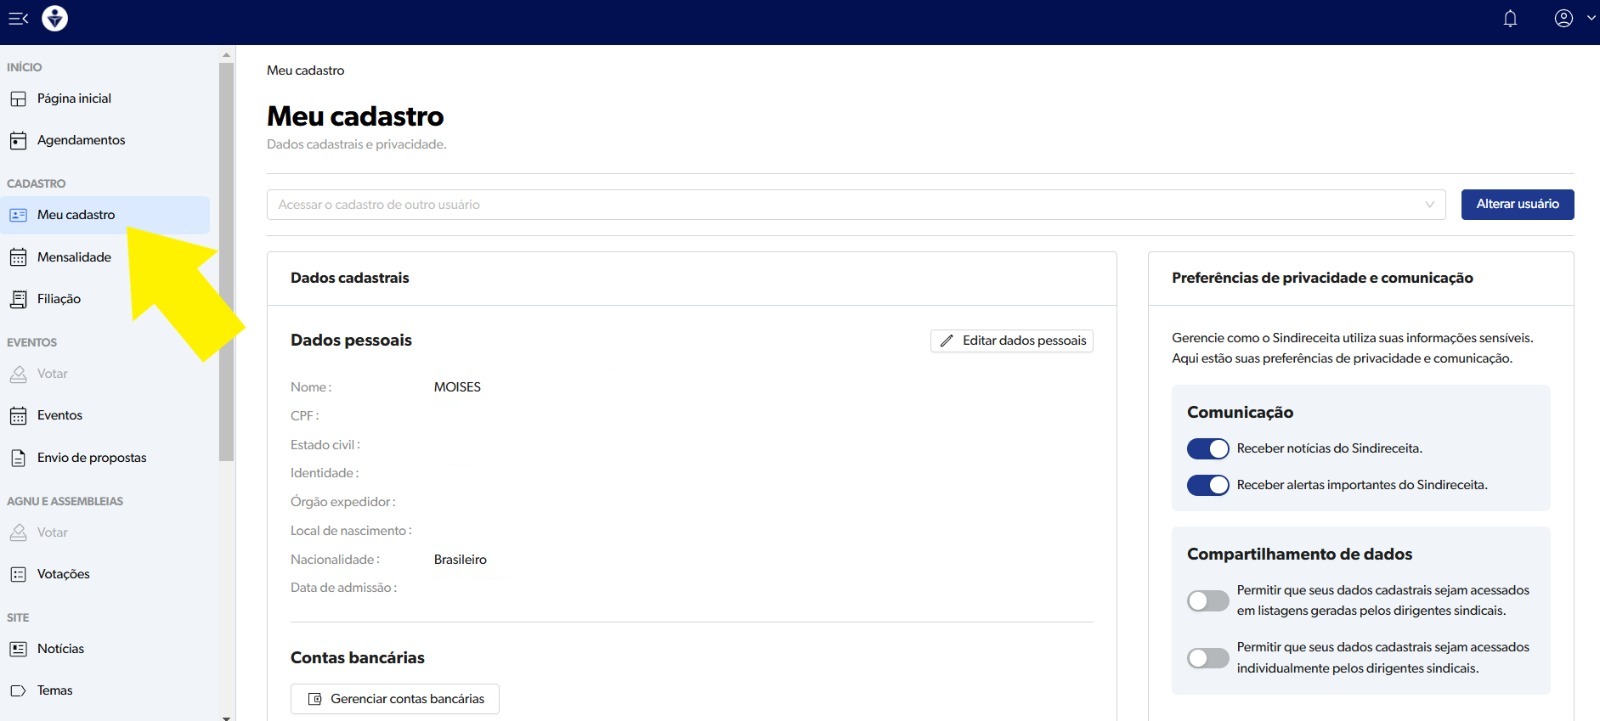
Task: Turn off important alerts from Sindireceita
Action: (1207, 485)
